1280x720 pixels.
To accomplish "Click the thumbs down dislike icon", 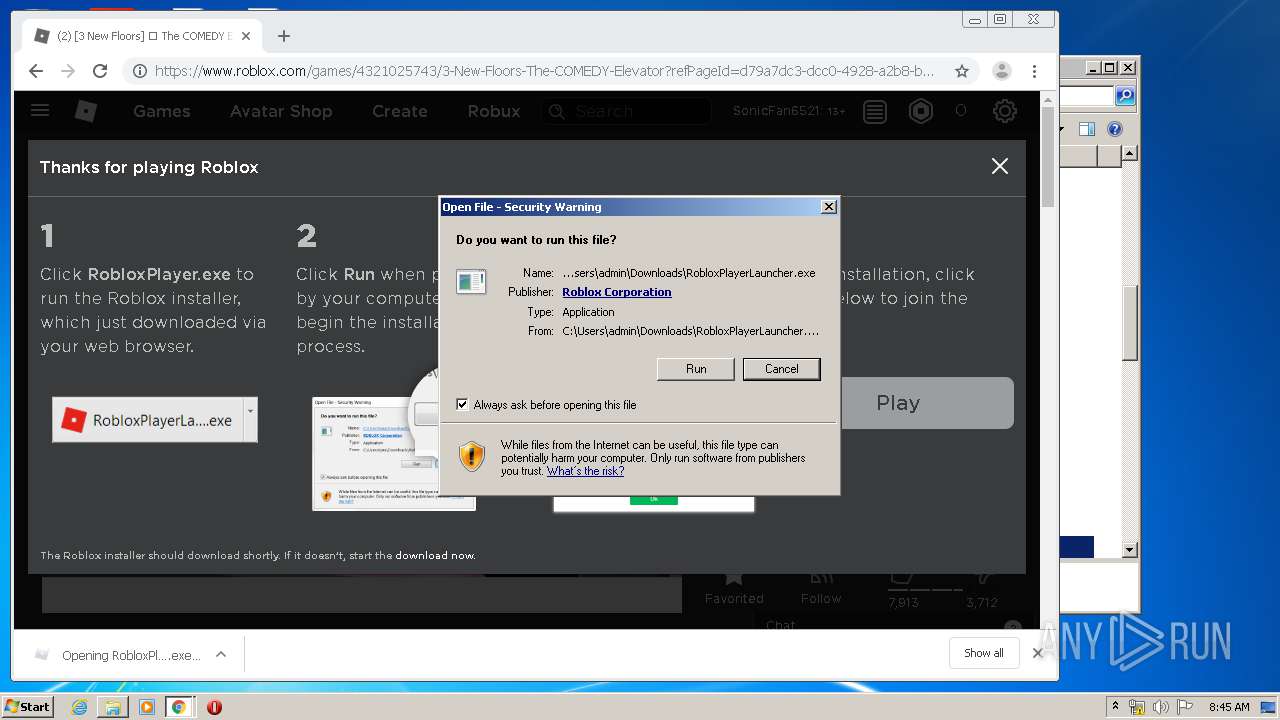I will point(983,578).
